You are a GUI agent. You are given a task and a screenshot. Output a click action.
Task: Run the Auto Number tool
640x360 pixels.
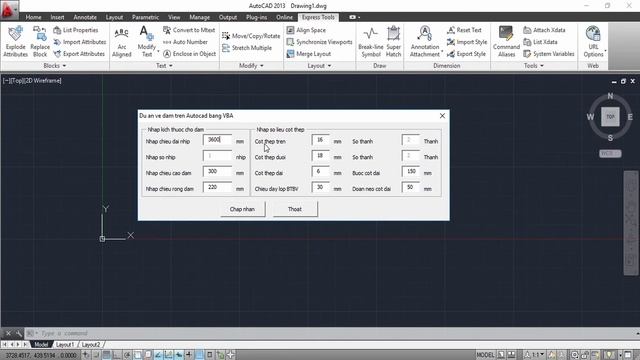pyautogui.click(x=185, y=42)
